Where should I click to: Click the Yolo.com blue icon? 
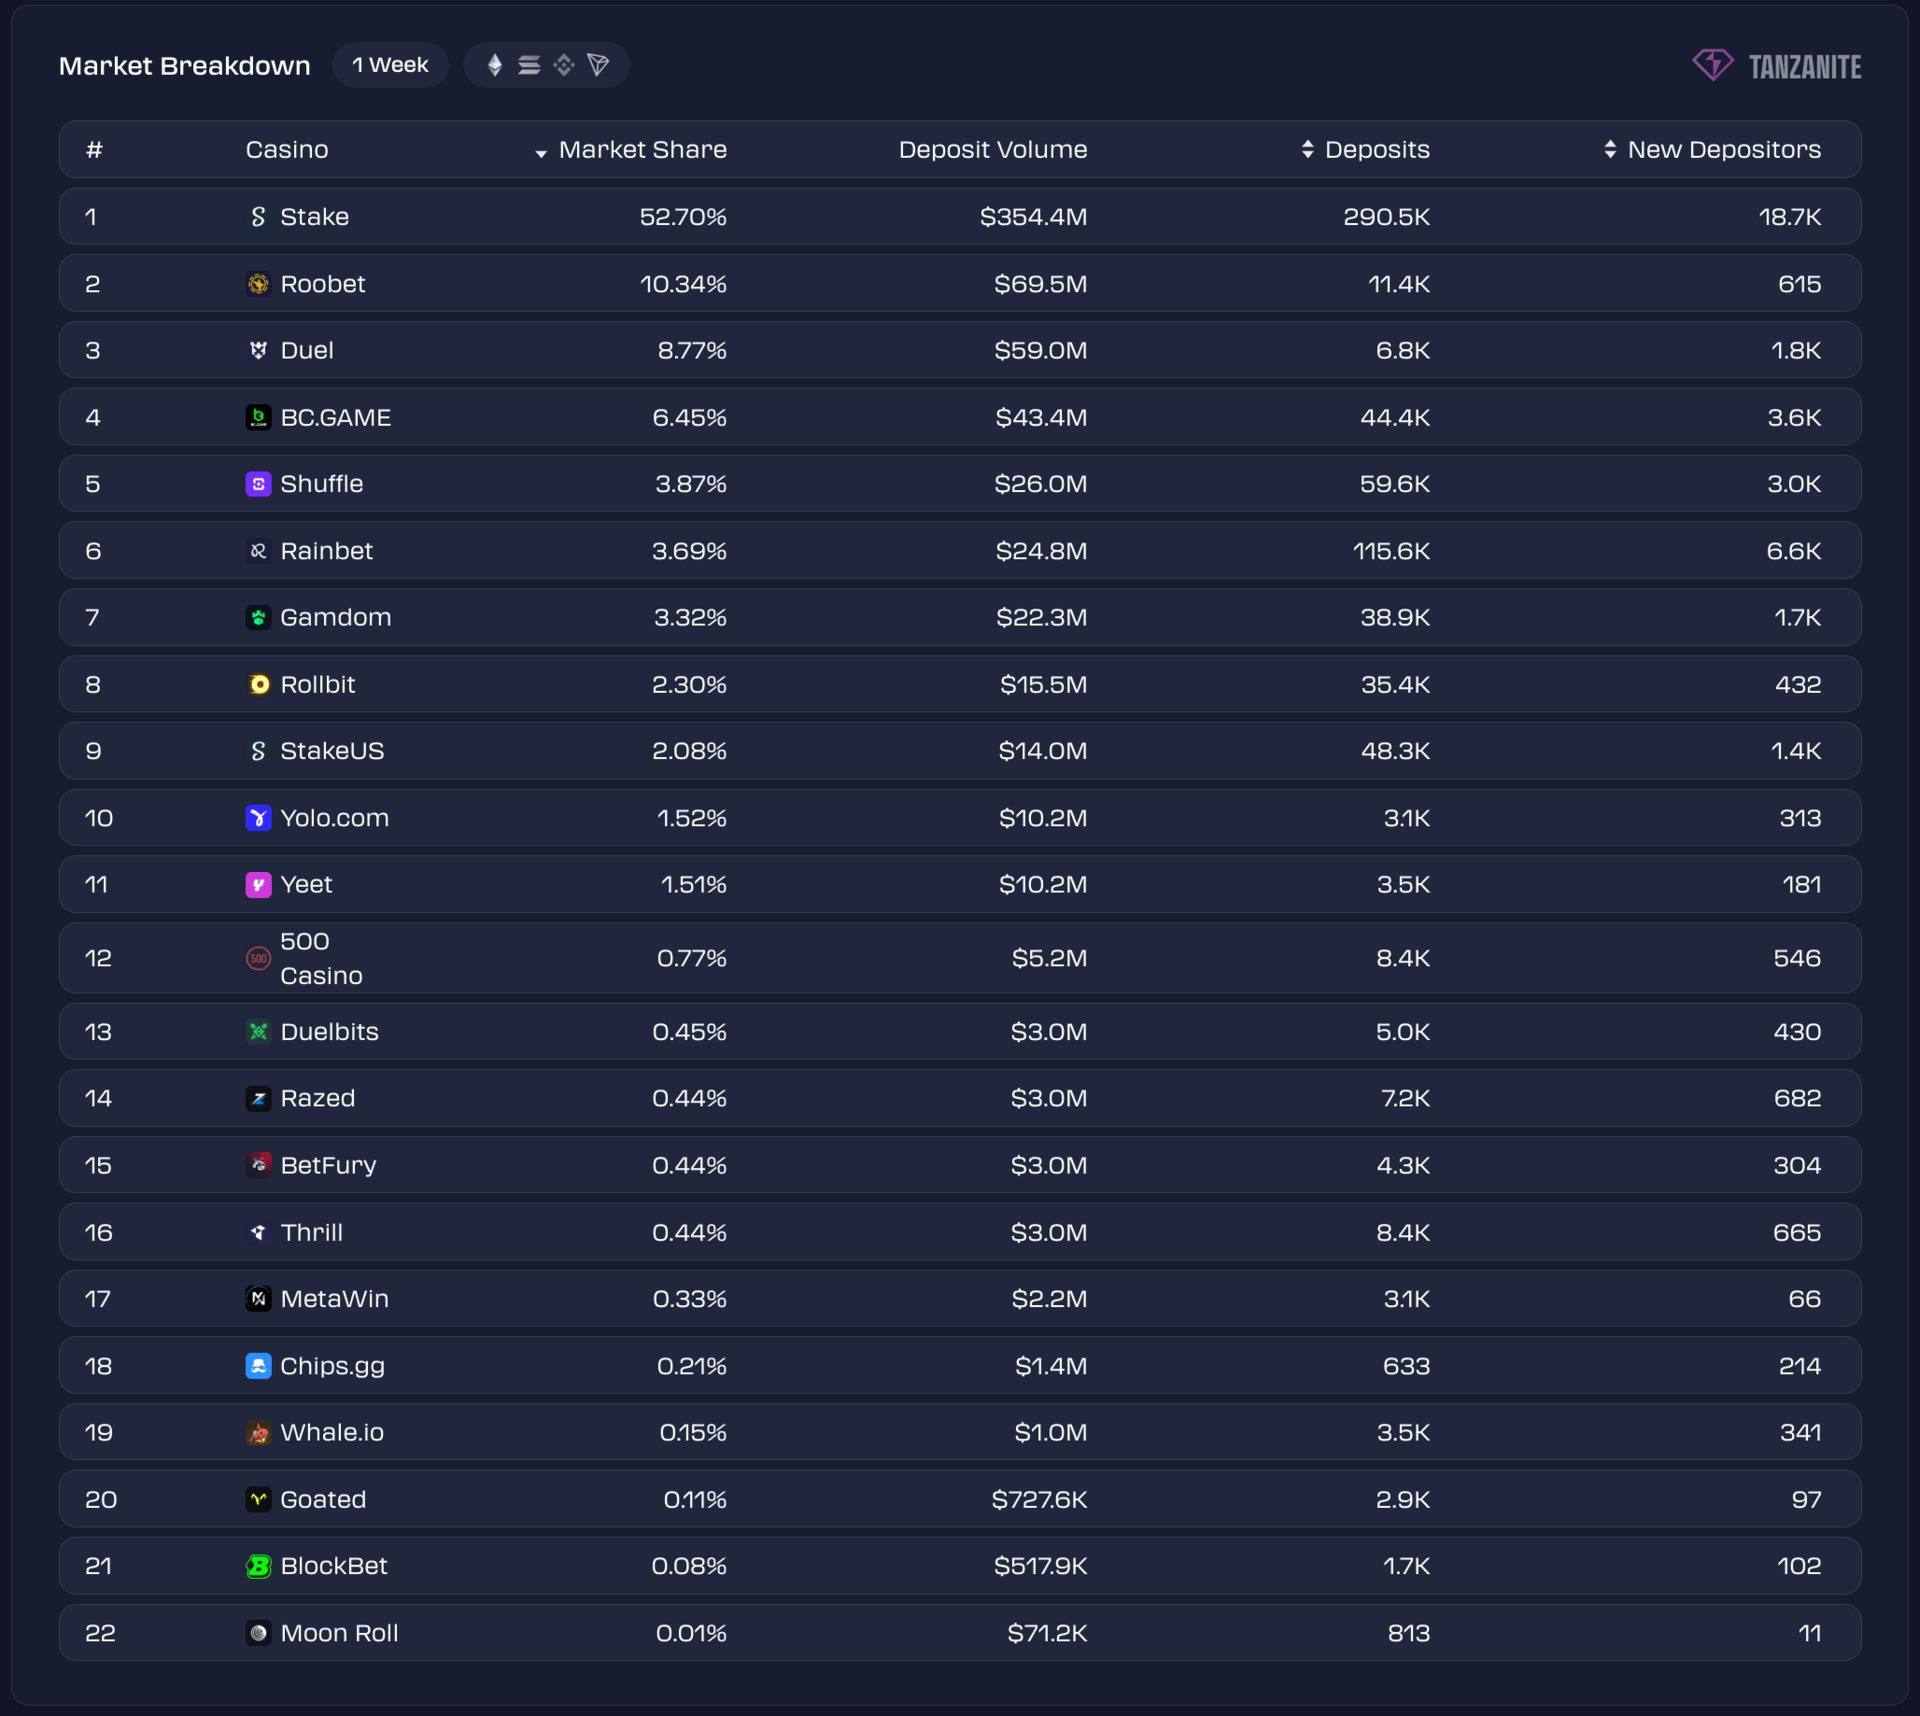pos(258,818)
